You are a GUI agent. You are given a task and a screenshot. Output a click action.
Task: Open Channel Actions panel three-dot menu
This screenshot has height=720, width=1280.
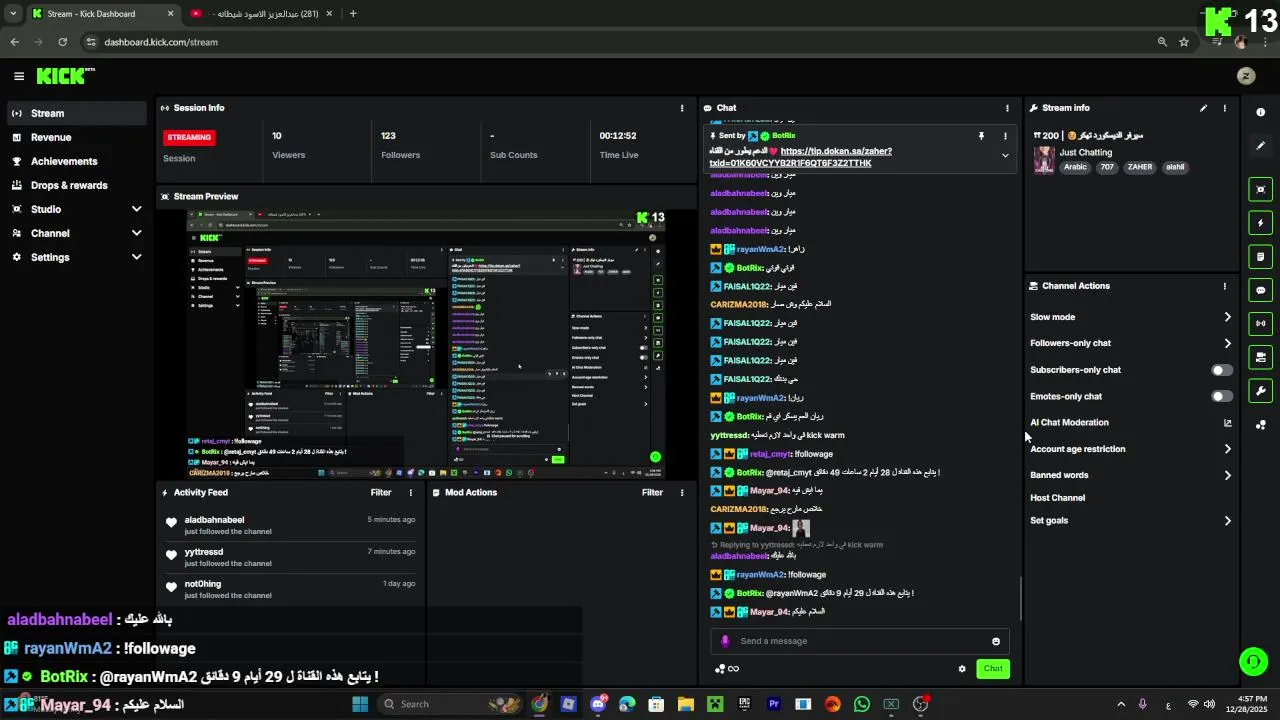[x=1225, y=286]
